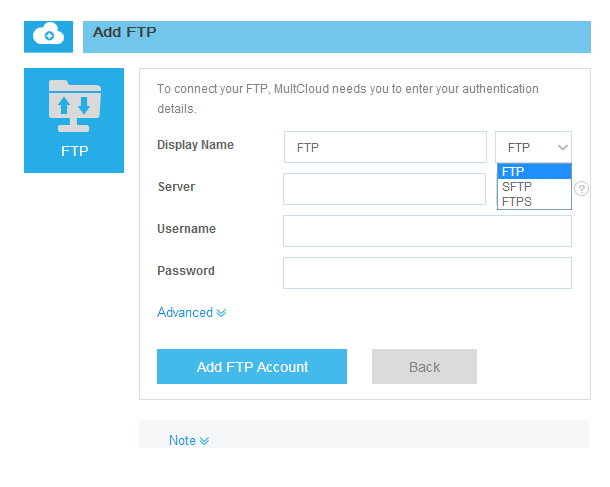Click the add cloud icon

point(48,35)
